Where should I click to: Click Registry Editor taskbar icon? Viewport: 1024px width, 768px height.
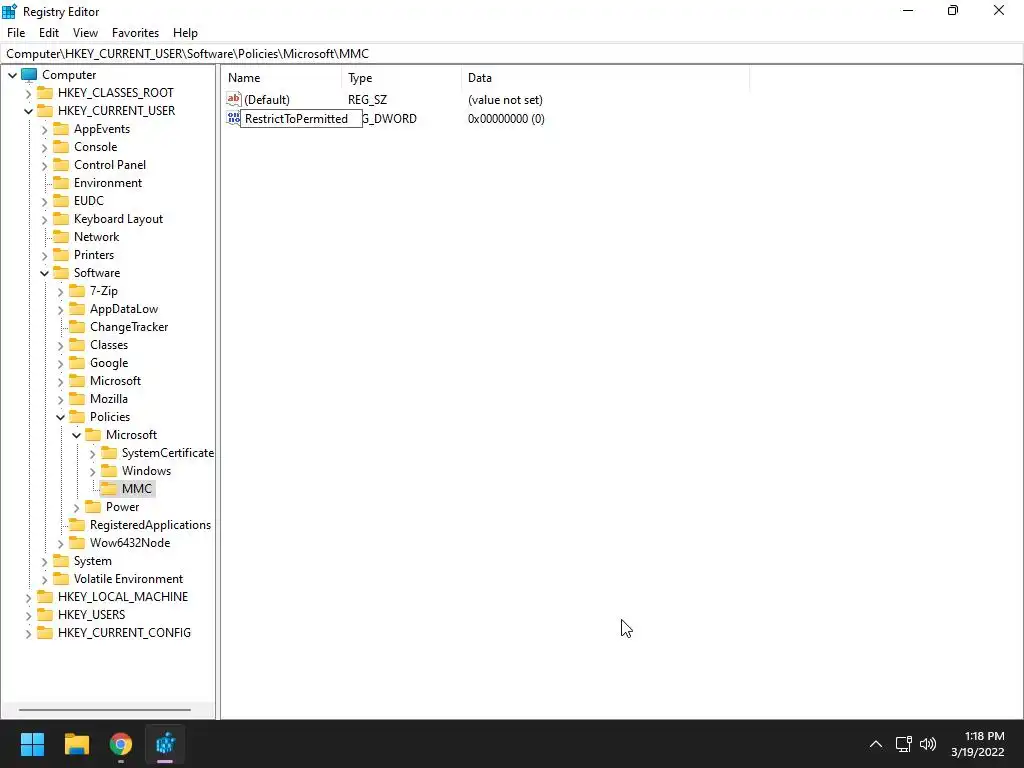pos(165,744)
